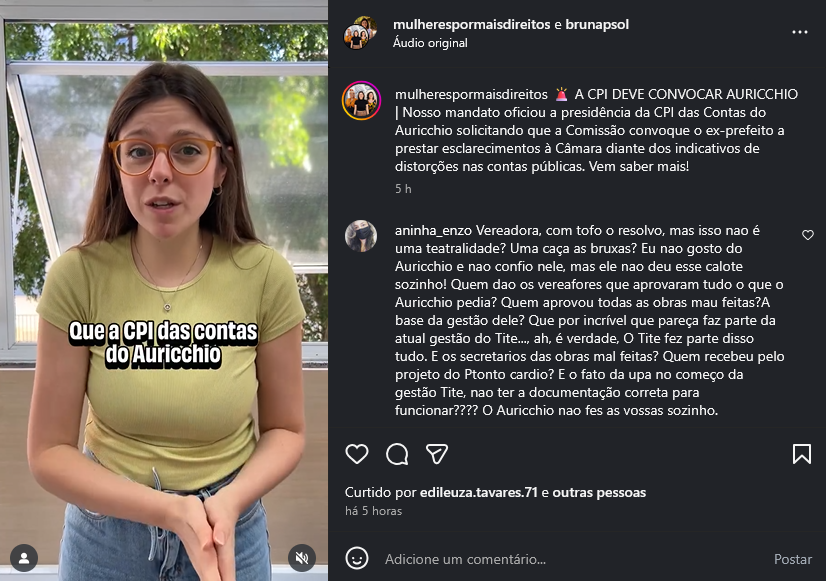Share the post via paper plane icon
The image size is (826, 581).
(437, 454)
